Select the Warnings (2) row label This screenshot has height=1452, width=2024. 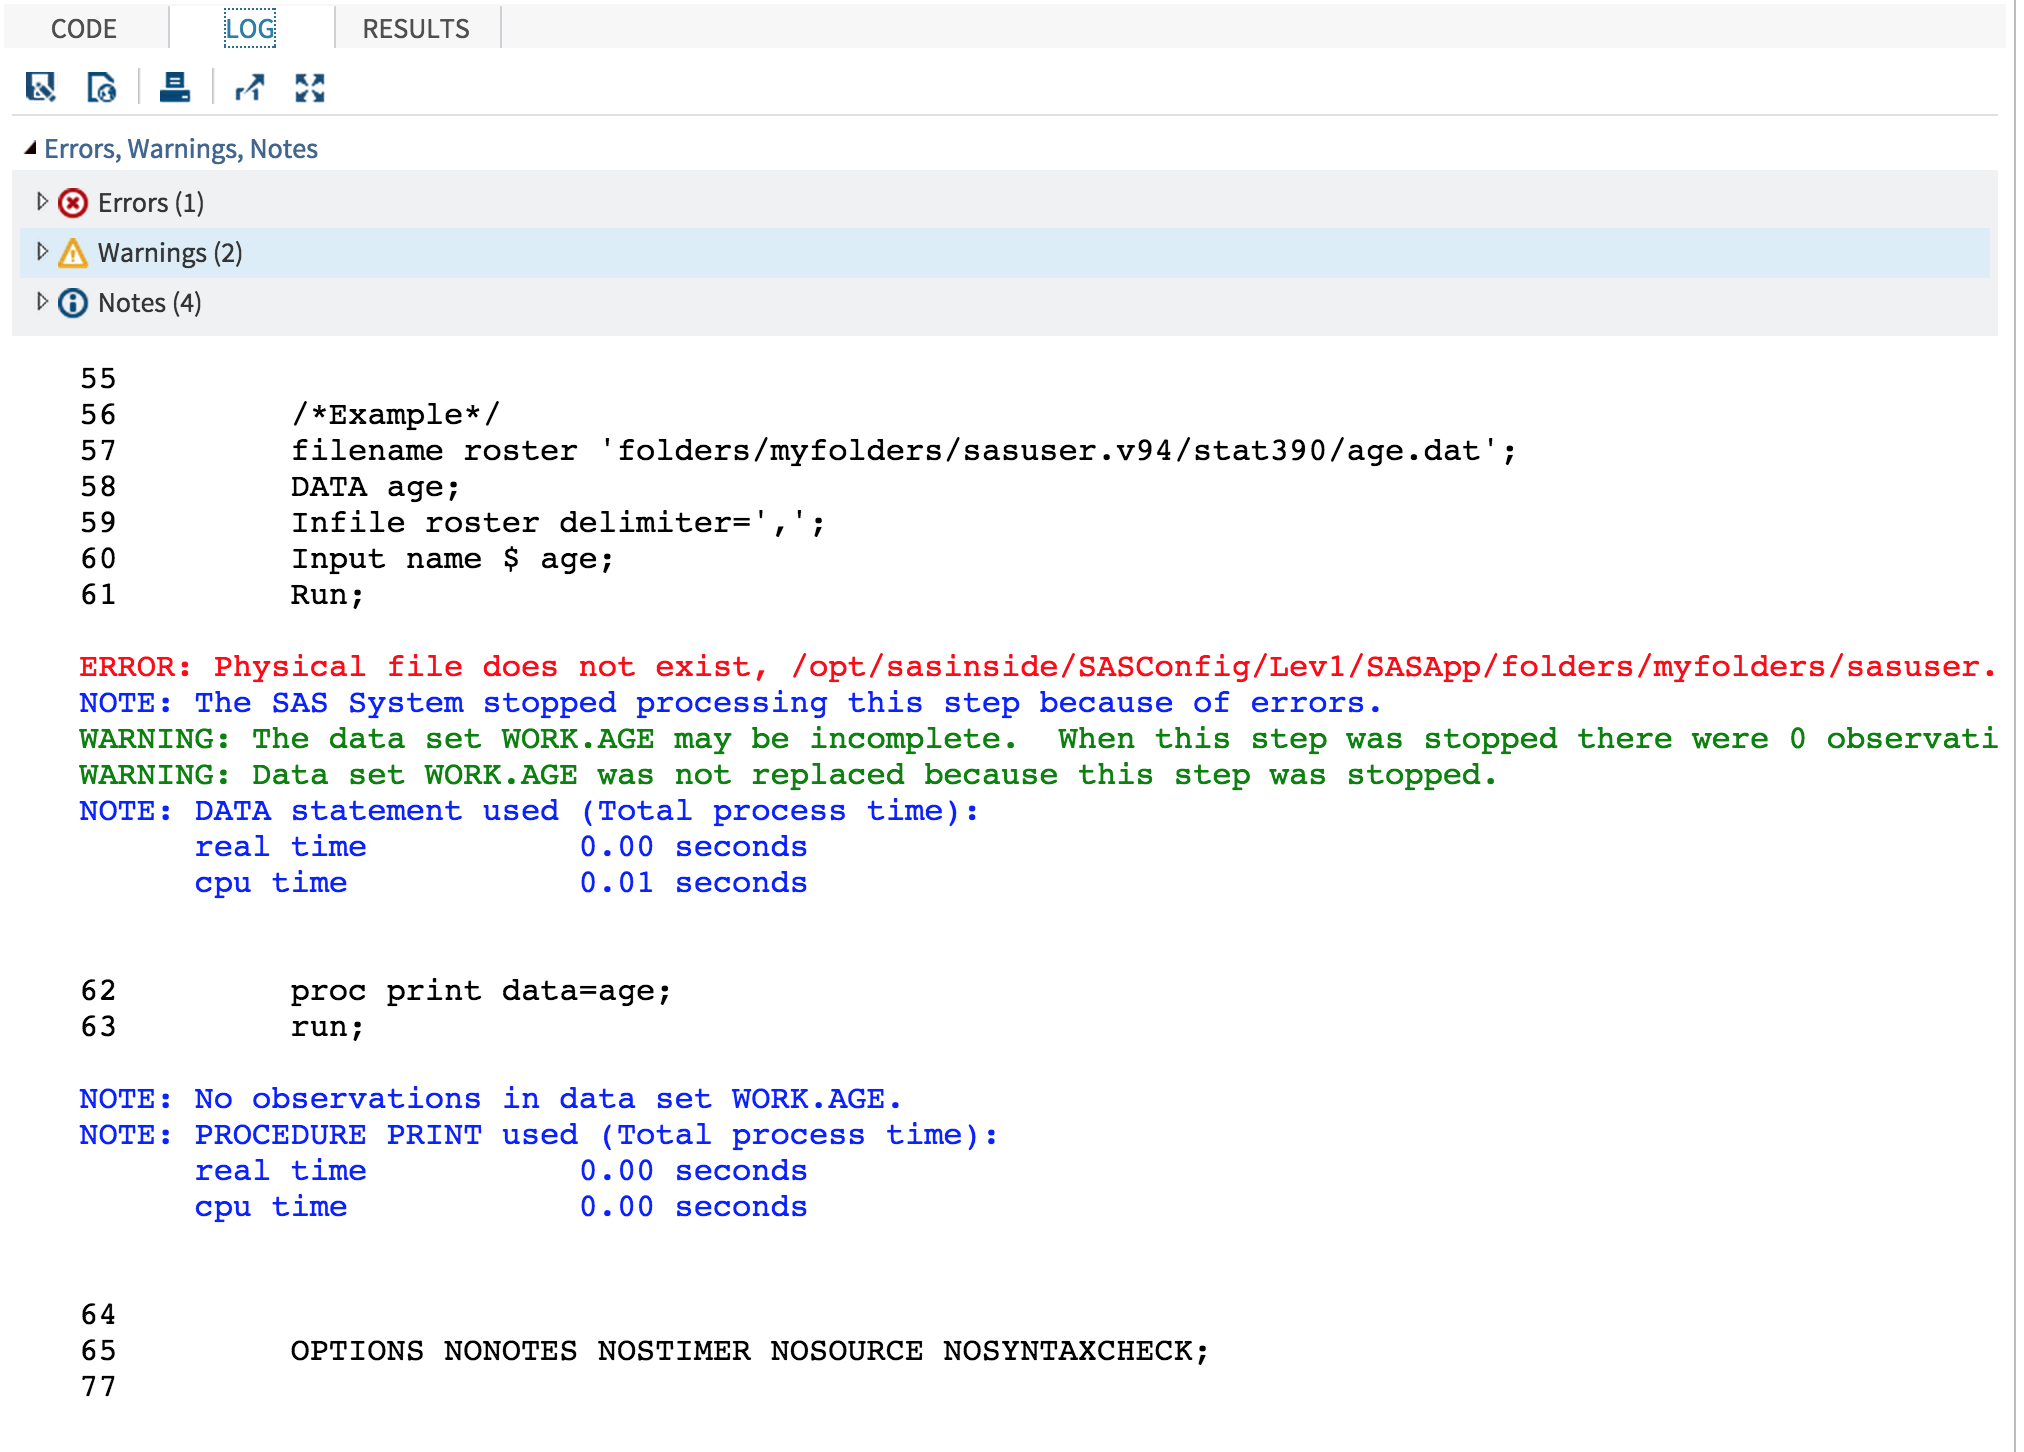[x=170, y=253]
